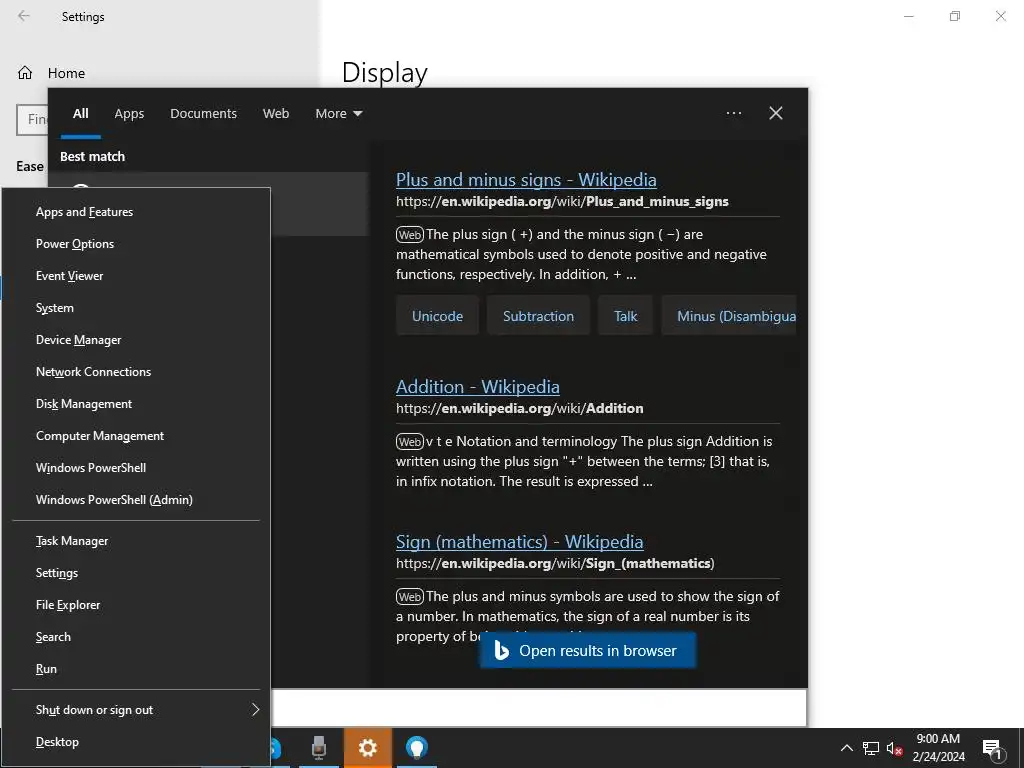Switch to the Web search tab
The image size is (1024, 768).
276,114
